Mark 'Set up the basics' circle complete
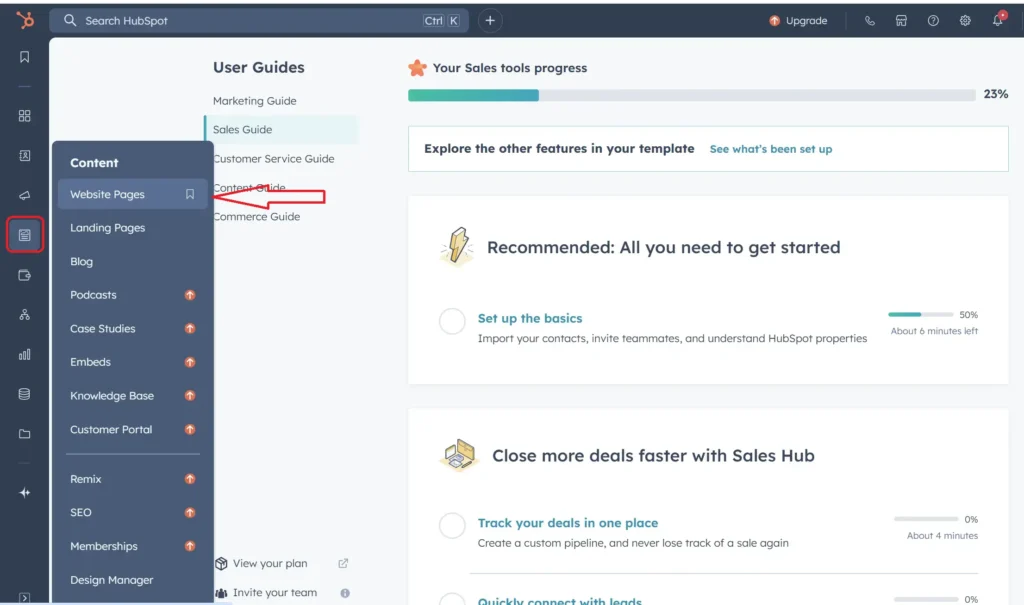 [x=452, y=321]
